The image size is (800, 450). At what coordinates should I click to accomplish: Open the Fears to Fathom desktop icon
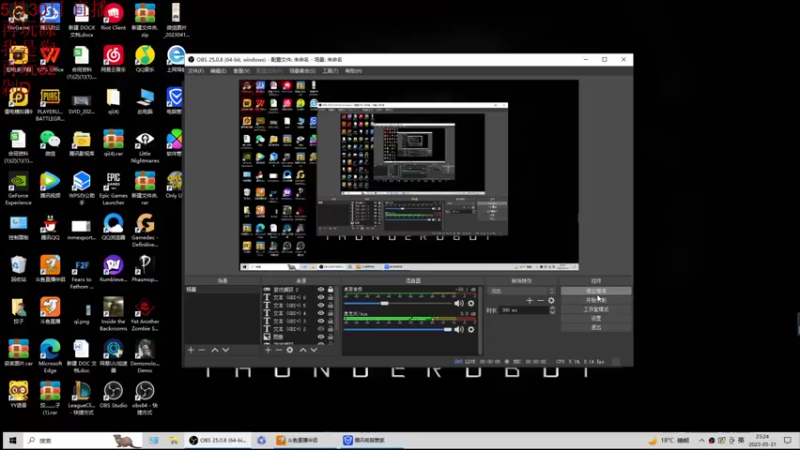82,273
